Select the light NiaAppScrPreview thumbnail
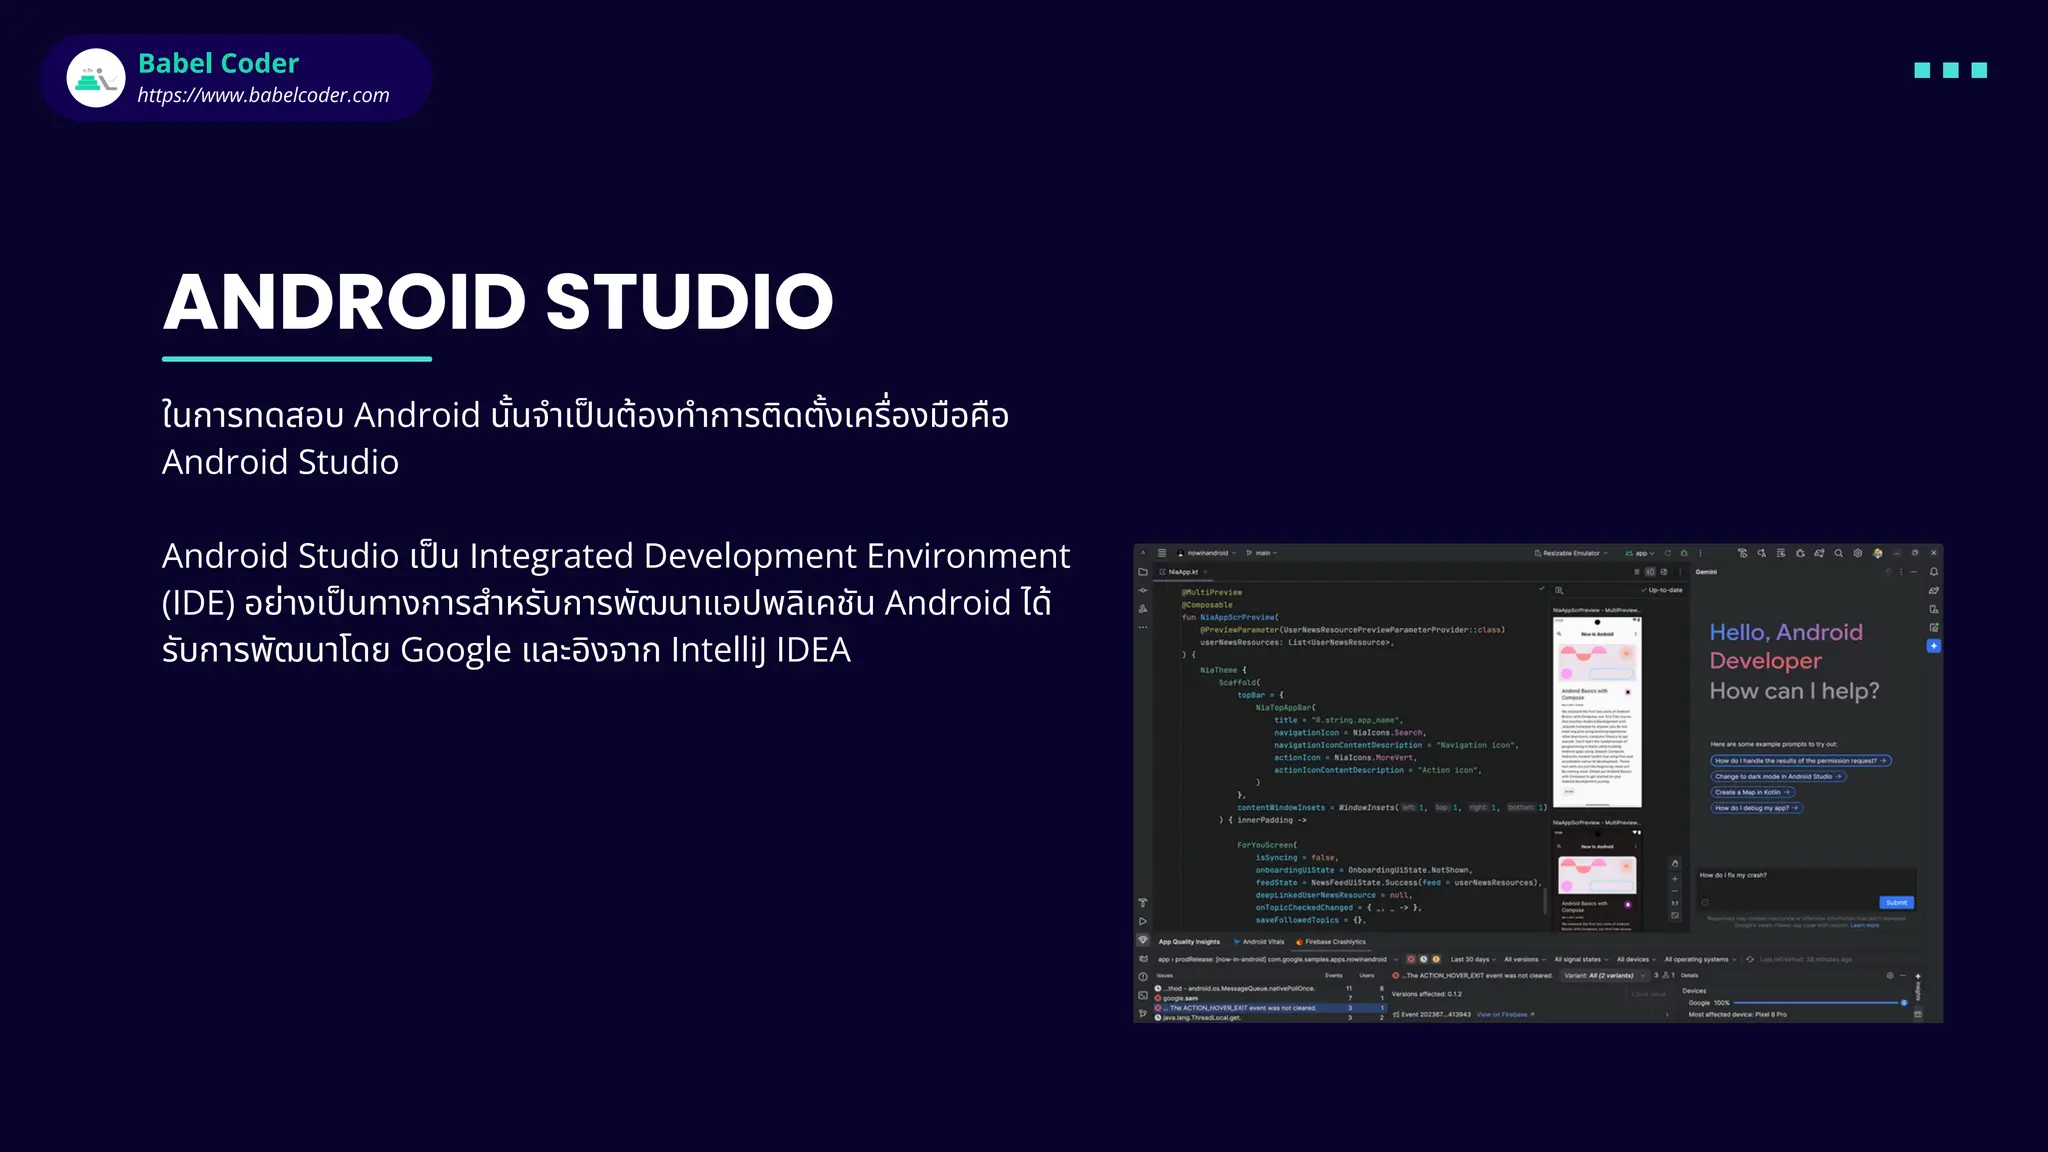Viewport: 2048px width, 1152px height. [1597, 711]
